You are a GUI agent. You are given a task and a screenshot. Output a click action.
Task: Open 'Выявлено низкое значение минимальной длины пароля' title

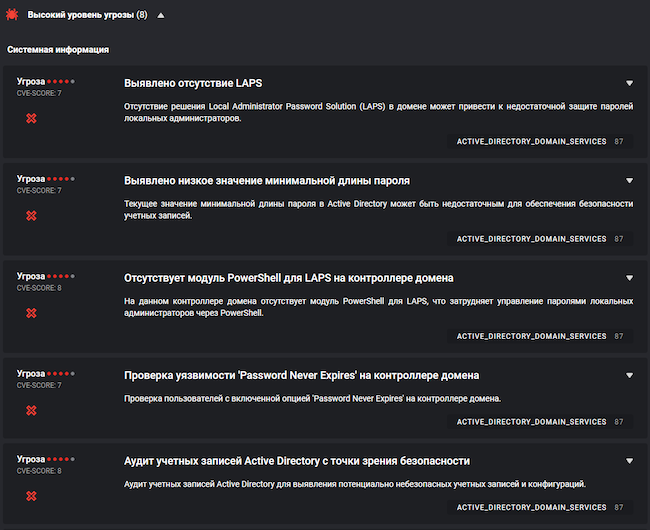(267, 181)
